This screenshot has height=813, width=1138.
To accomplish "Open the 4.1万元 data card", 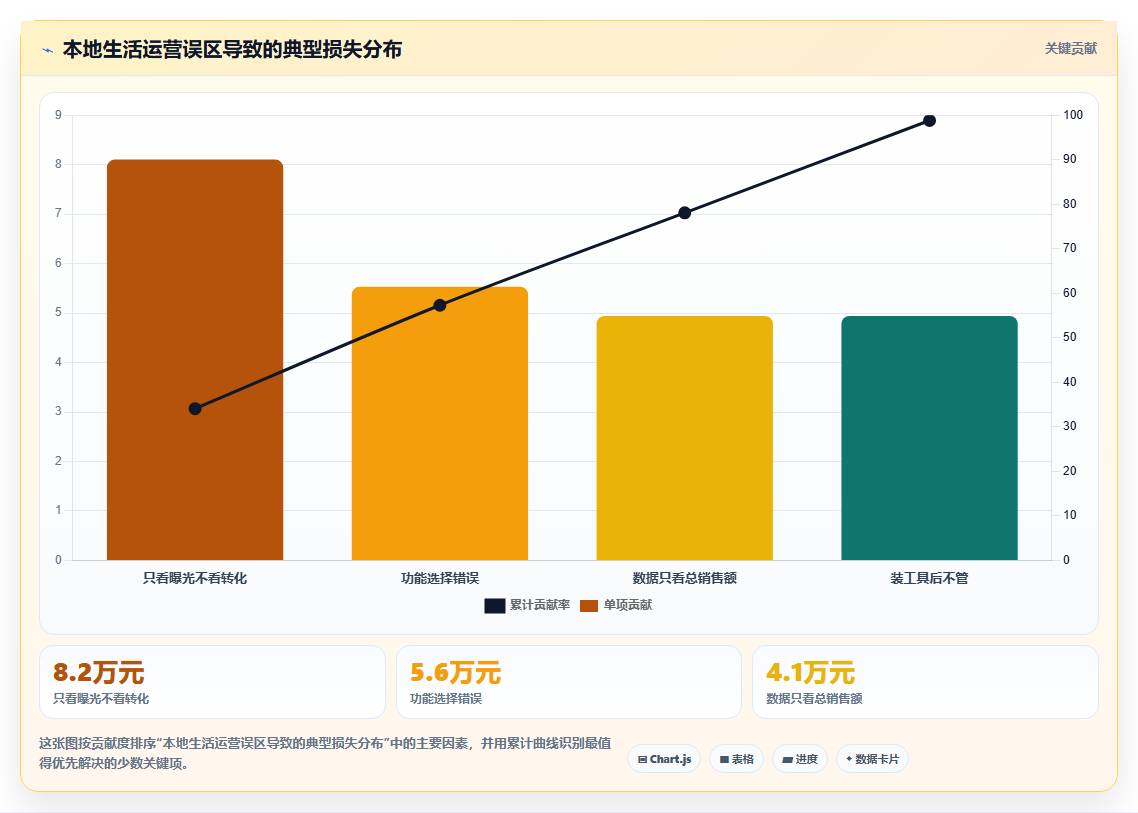I will tap(925, 682).
